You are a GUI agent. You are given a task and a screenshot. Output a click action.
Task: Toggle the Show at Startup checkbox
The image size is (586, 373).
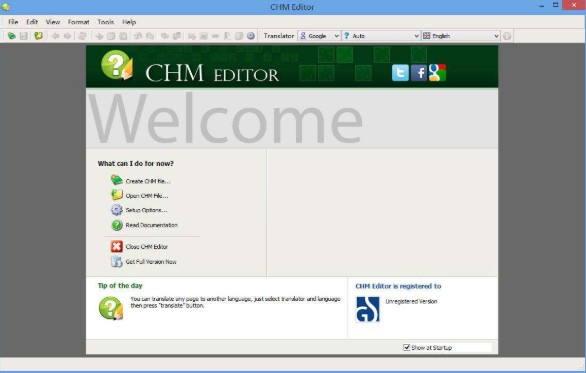pyautogui.click(x=407, y=347)
